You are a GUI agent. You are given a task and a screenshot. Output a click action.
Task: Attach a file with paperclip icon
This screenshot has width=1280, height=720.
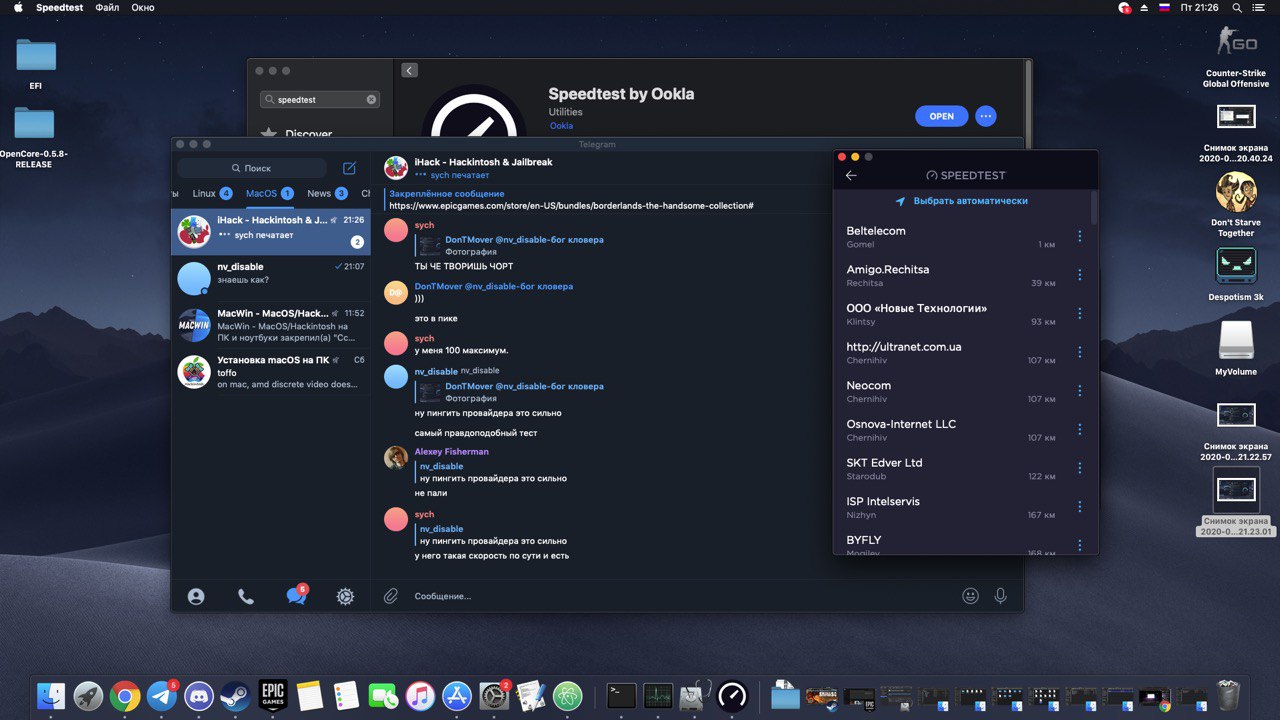click(391, 596)
